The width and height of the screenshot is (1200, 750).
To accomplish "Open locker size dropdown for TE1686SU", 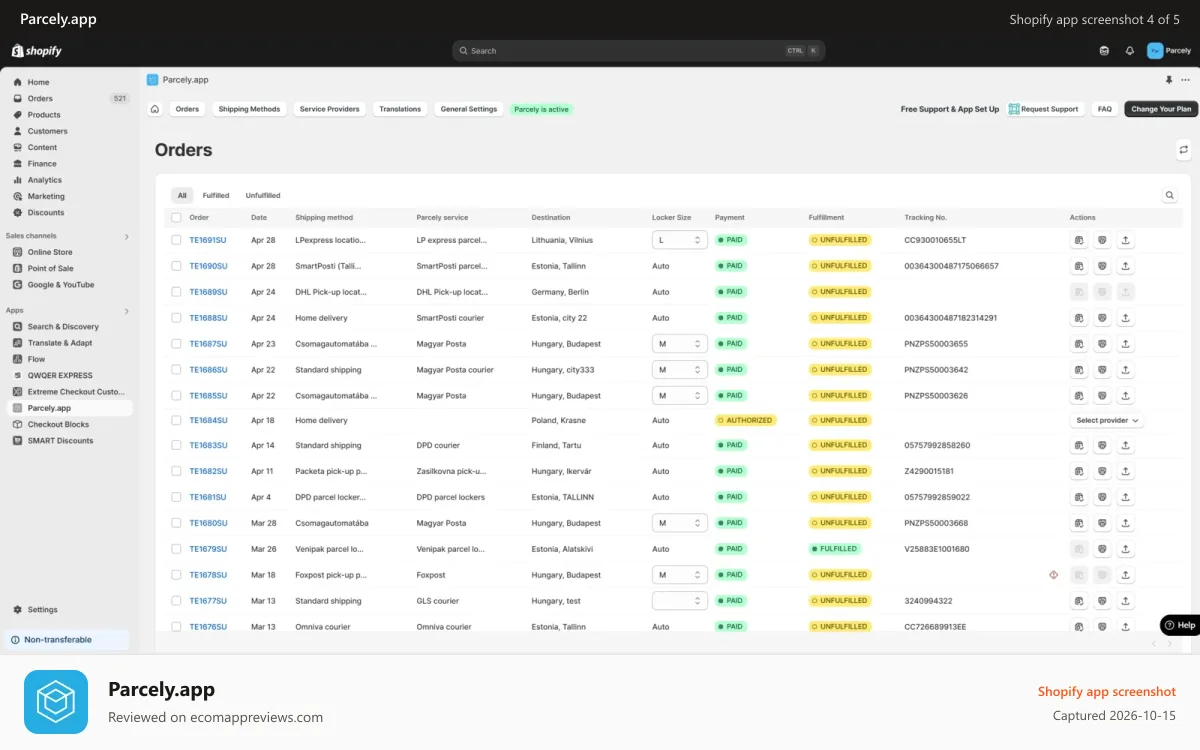I will pyautogui.click(x=680, y=370).
